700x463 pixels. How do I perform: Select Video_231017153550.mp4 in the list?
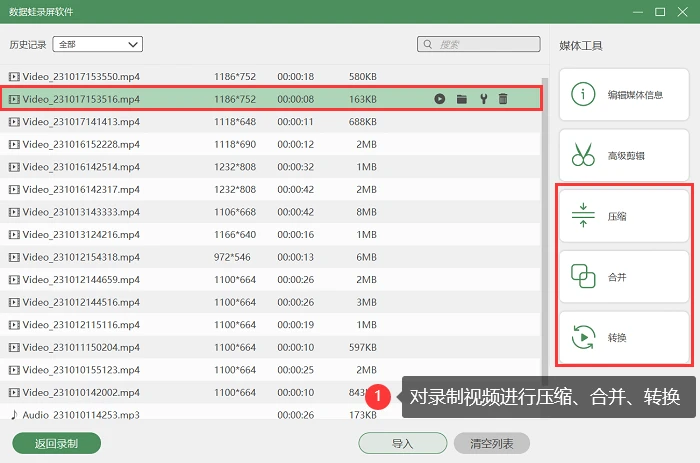pos(270,76)
